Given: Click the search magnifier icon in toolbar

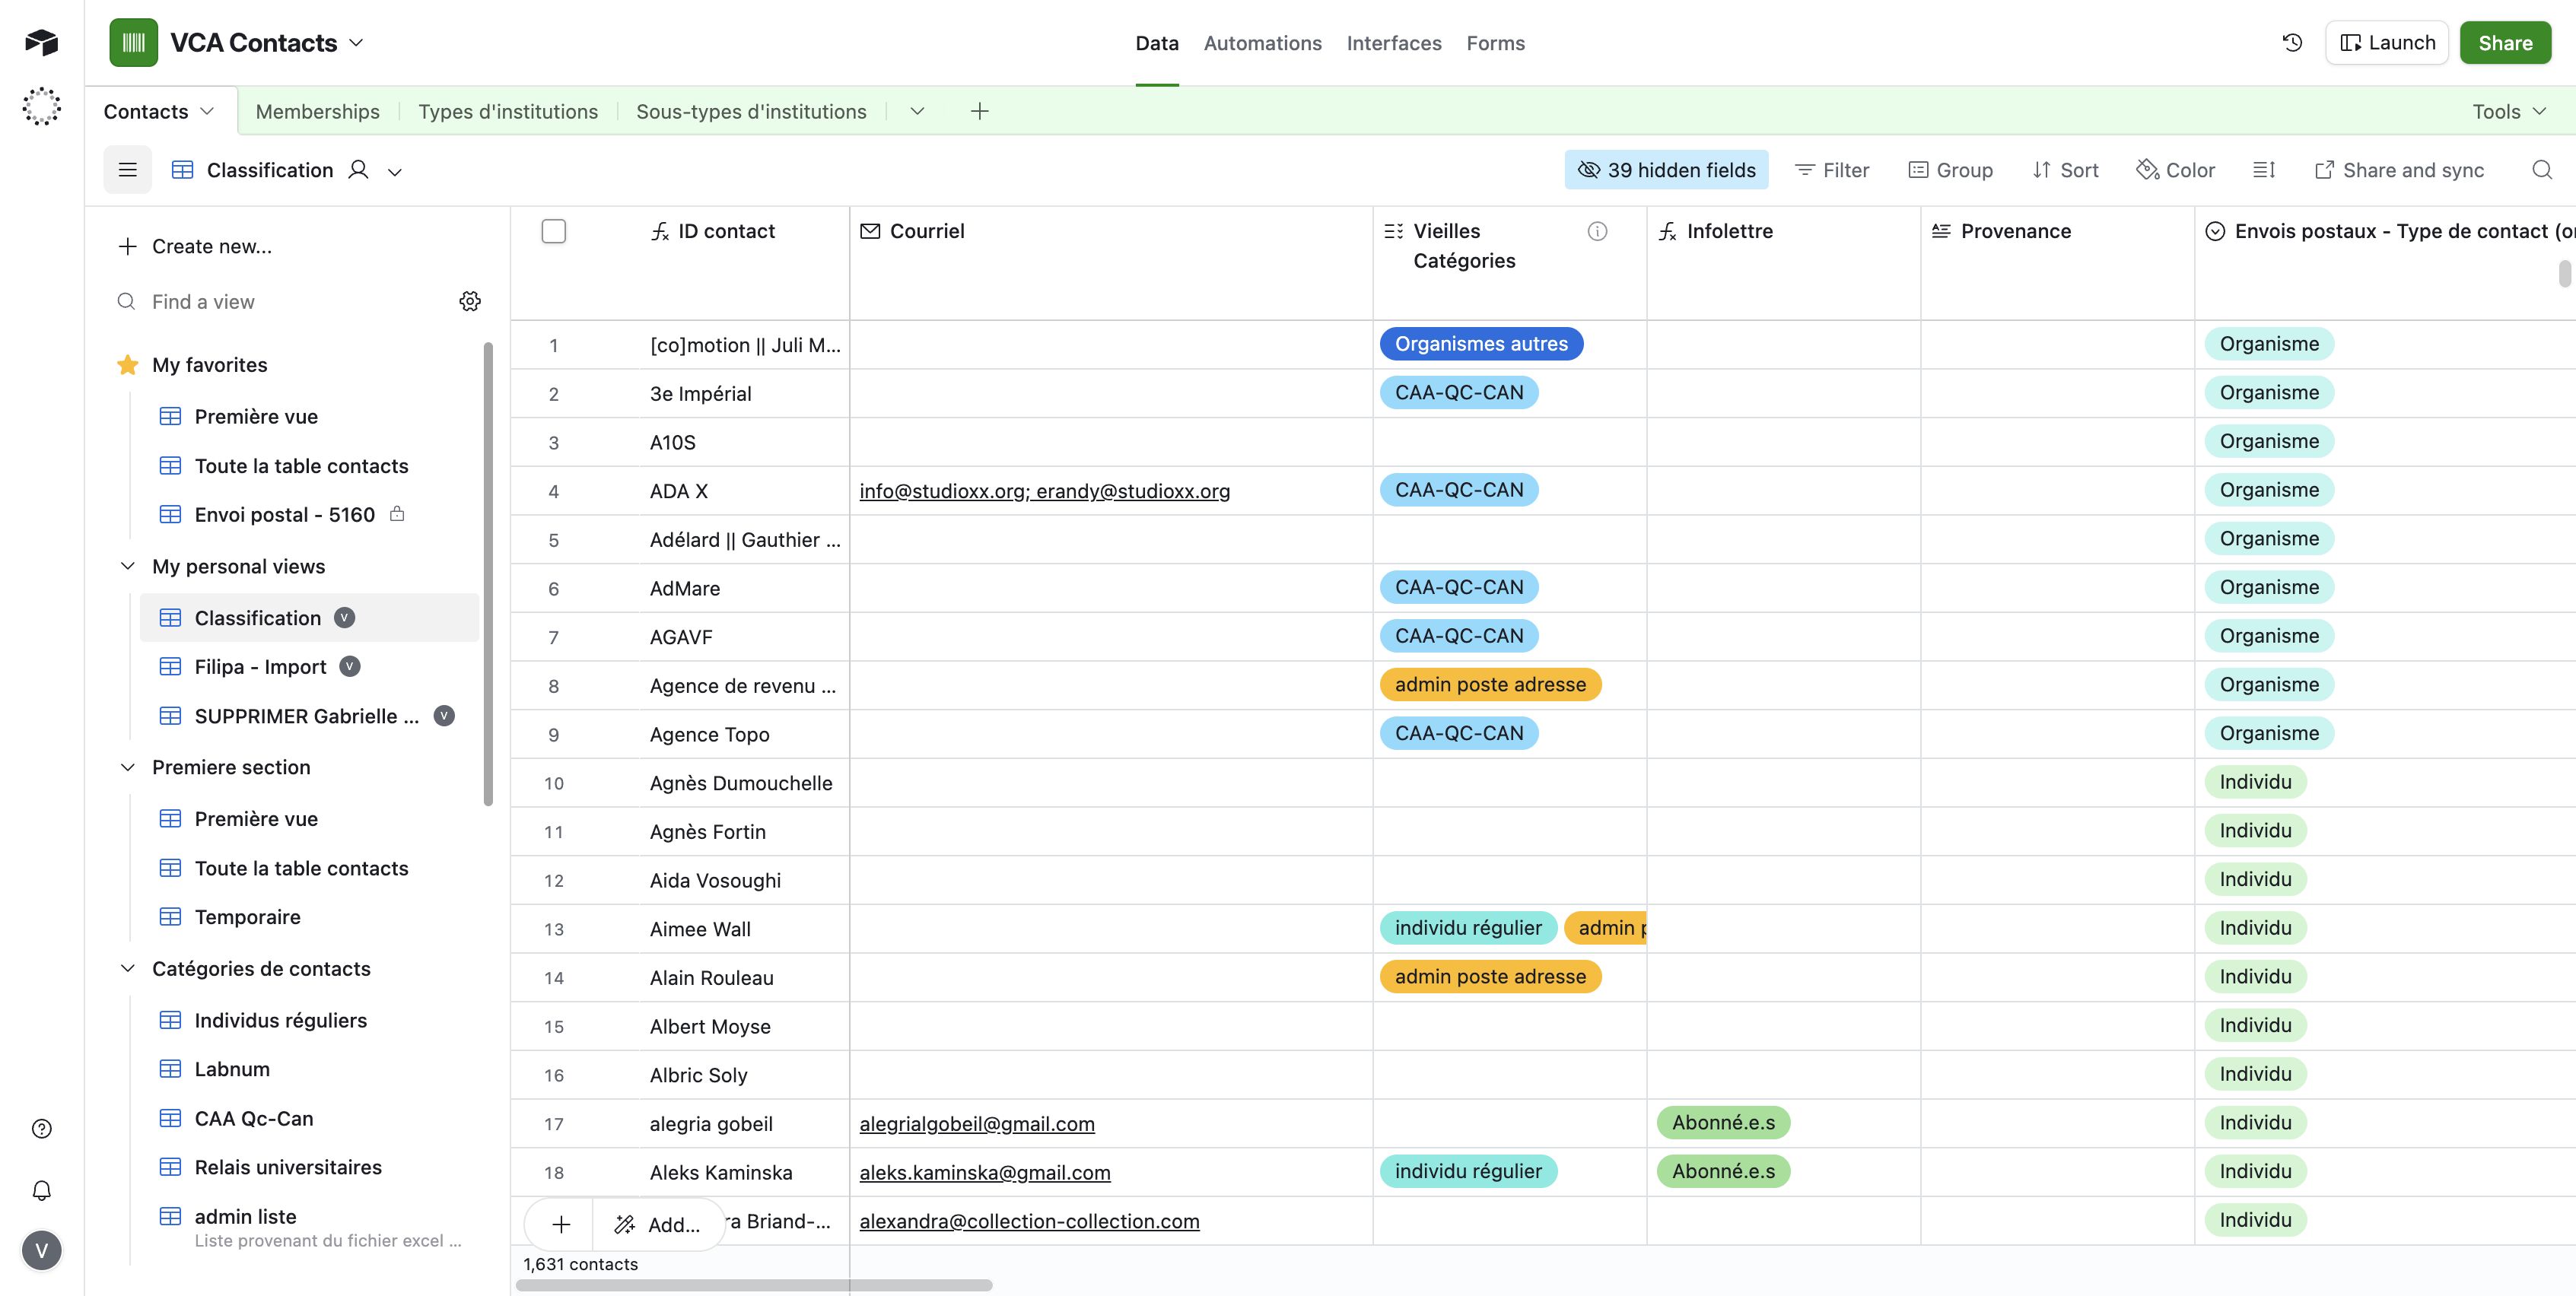Looking at the screenshot, I should (2541, 170).
